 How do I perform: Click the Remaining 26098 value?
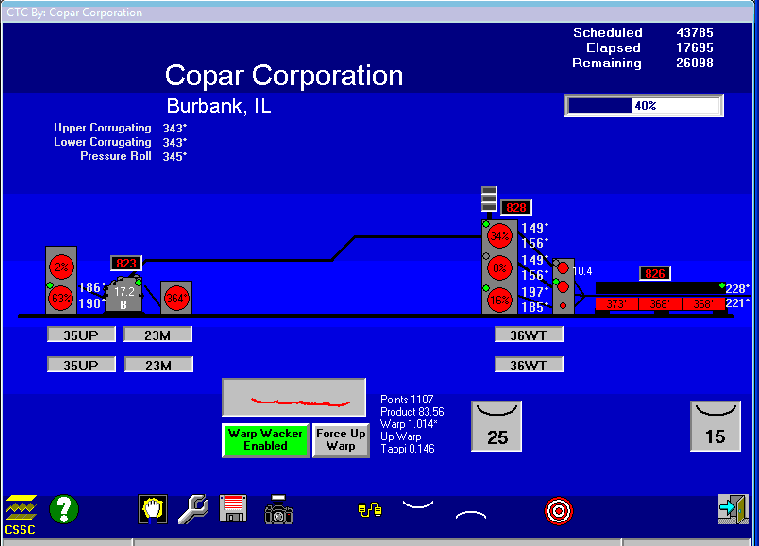[695, 62]
